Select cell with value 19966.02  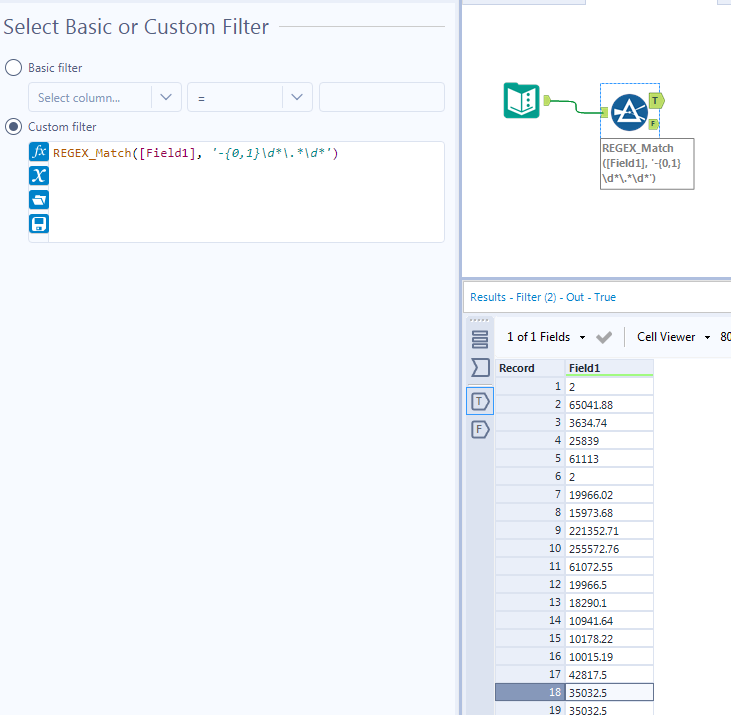pyautogui.click(x=609, y=495)
